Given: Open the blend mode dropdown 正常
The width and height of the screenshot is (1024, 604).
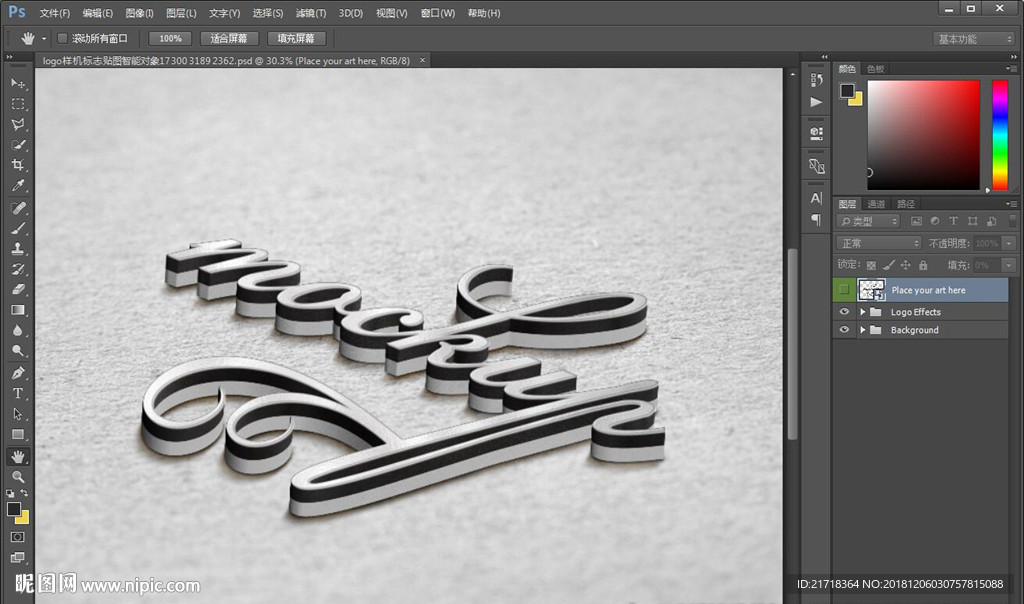Looking at the screenshot, I should point(879,243).
